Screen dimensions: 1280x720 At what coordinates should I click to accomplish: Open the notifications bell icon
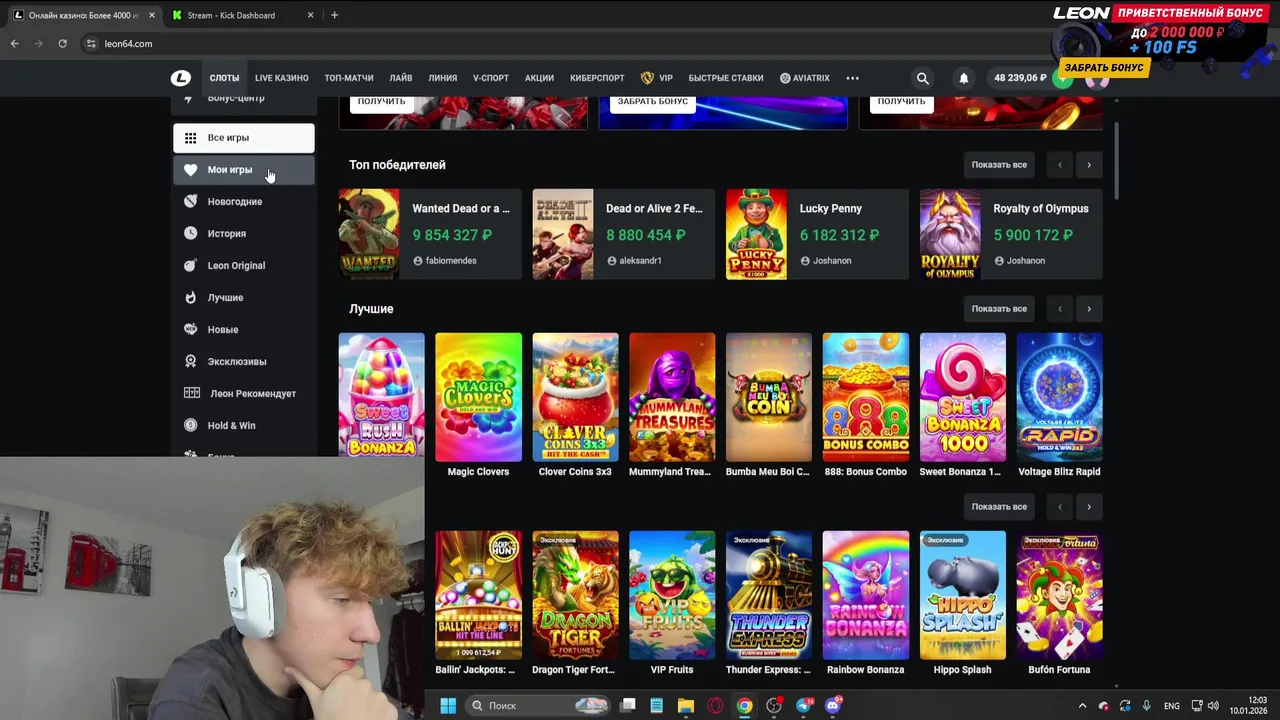click(964, 78)
